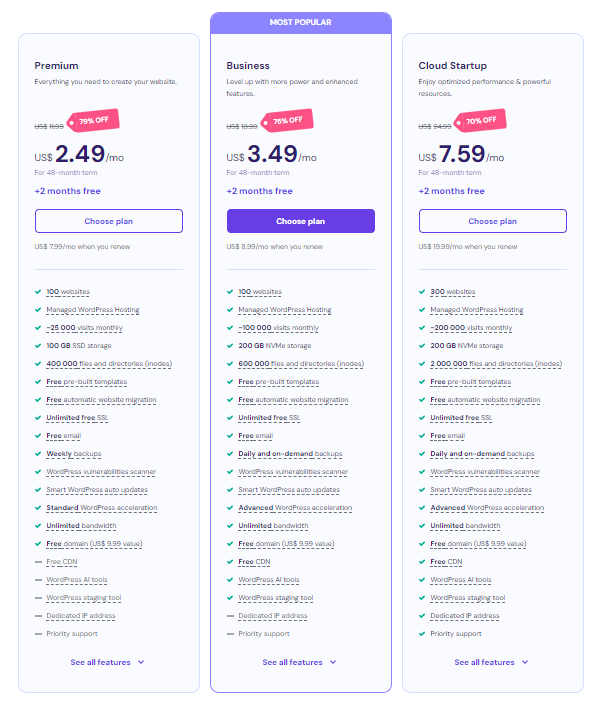Click the 75% OFF discount tag on Business

pos(287,121)
